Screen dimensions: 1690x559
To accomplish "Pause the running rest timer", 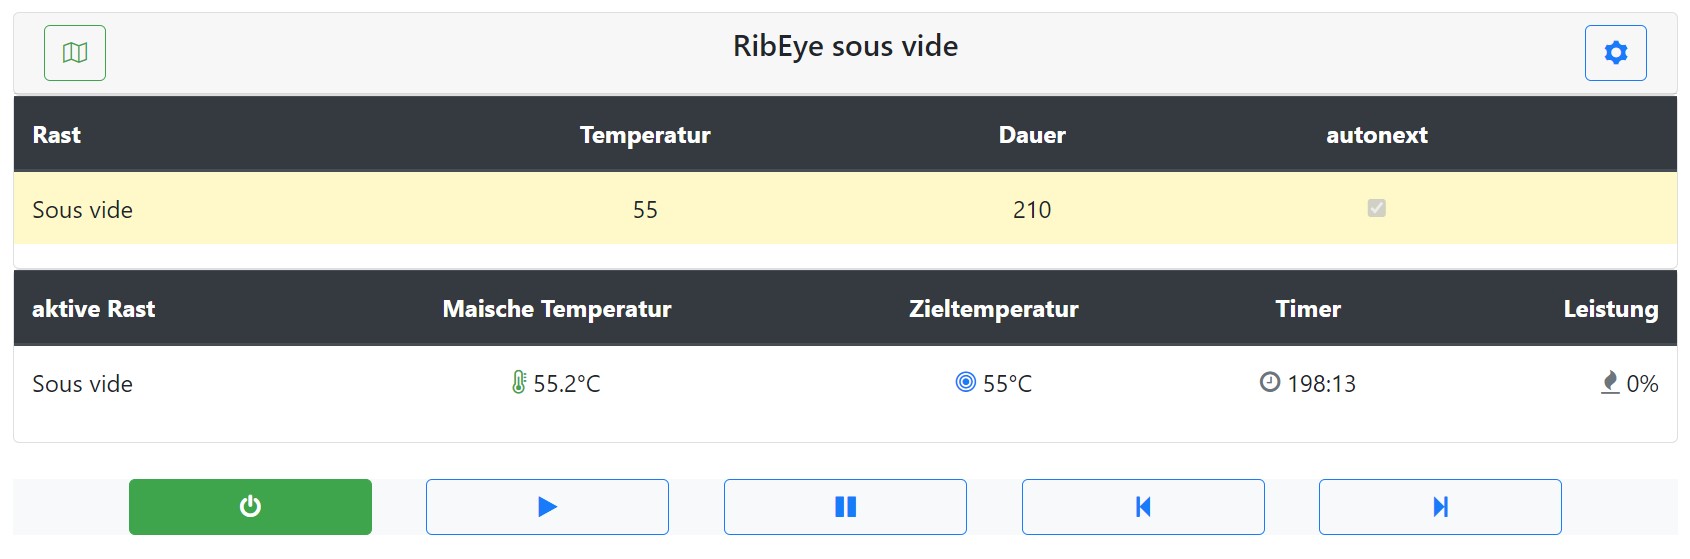I will coord(845,507).
